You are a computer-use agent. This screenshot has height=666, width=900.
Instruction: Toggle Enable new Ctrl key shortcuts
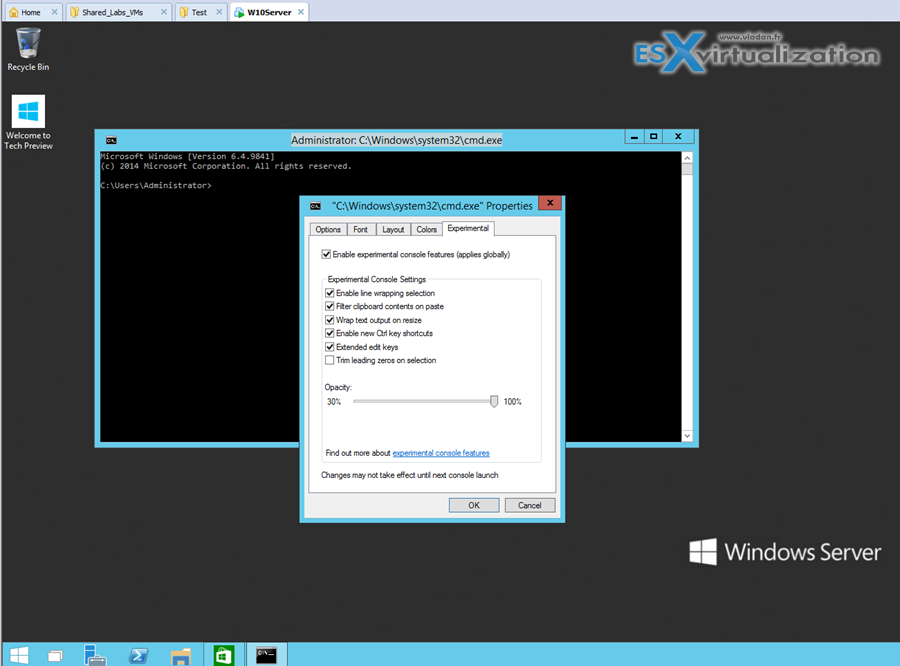point(329,333)
